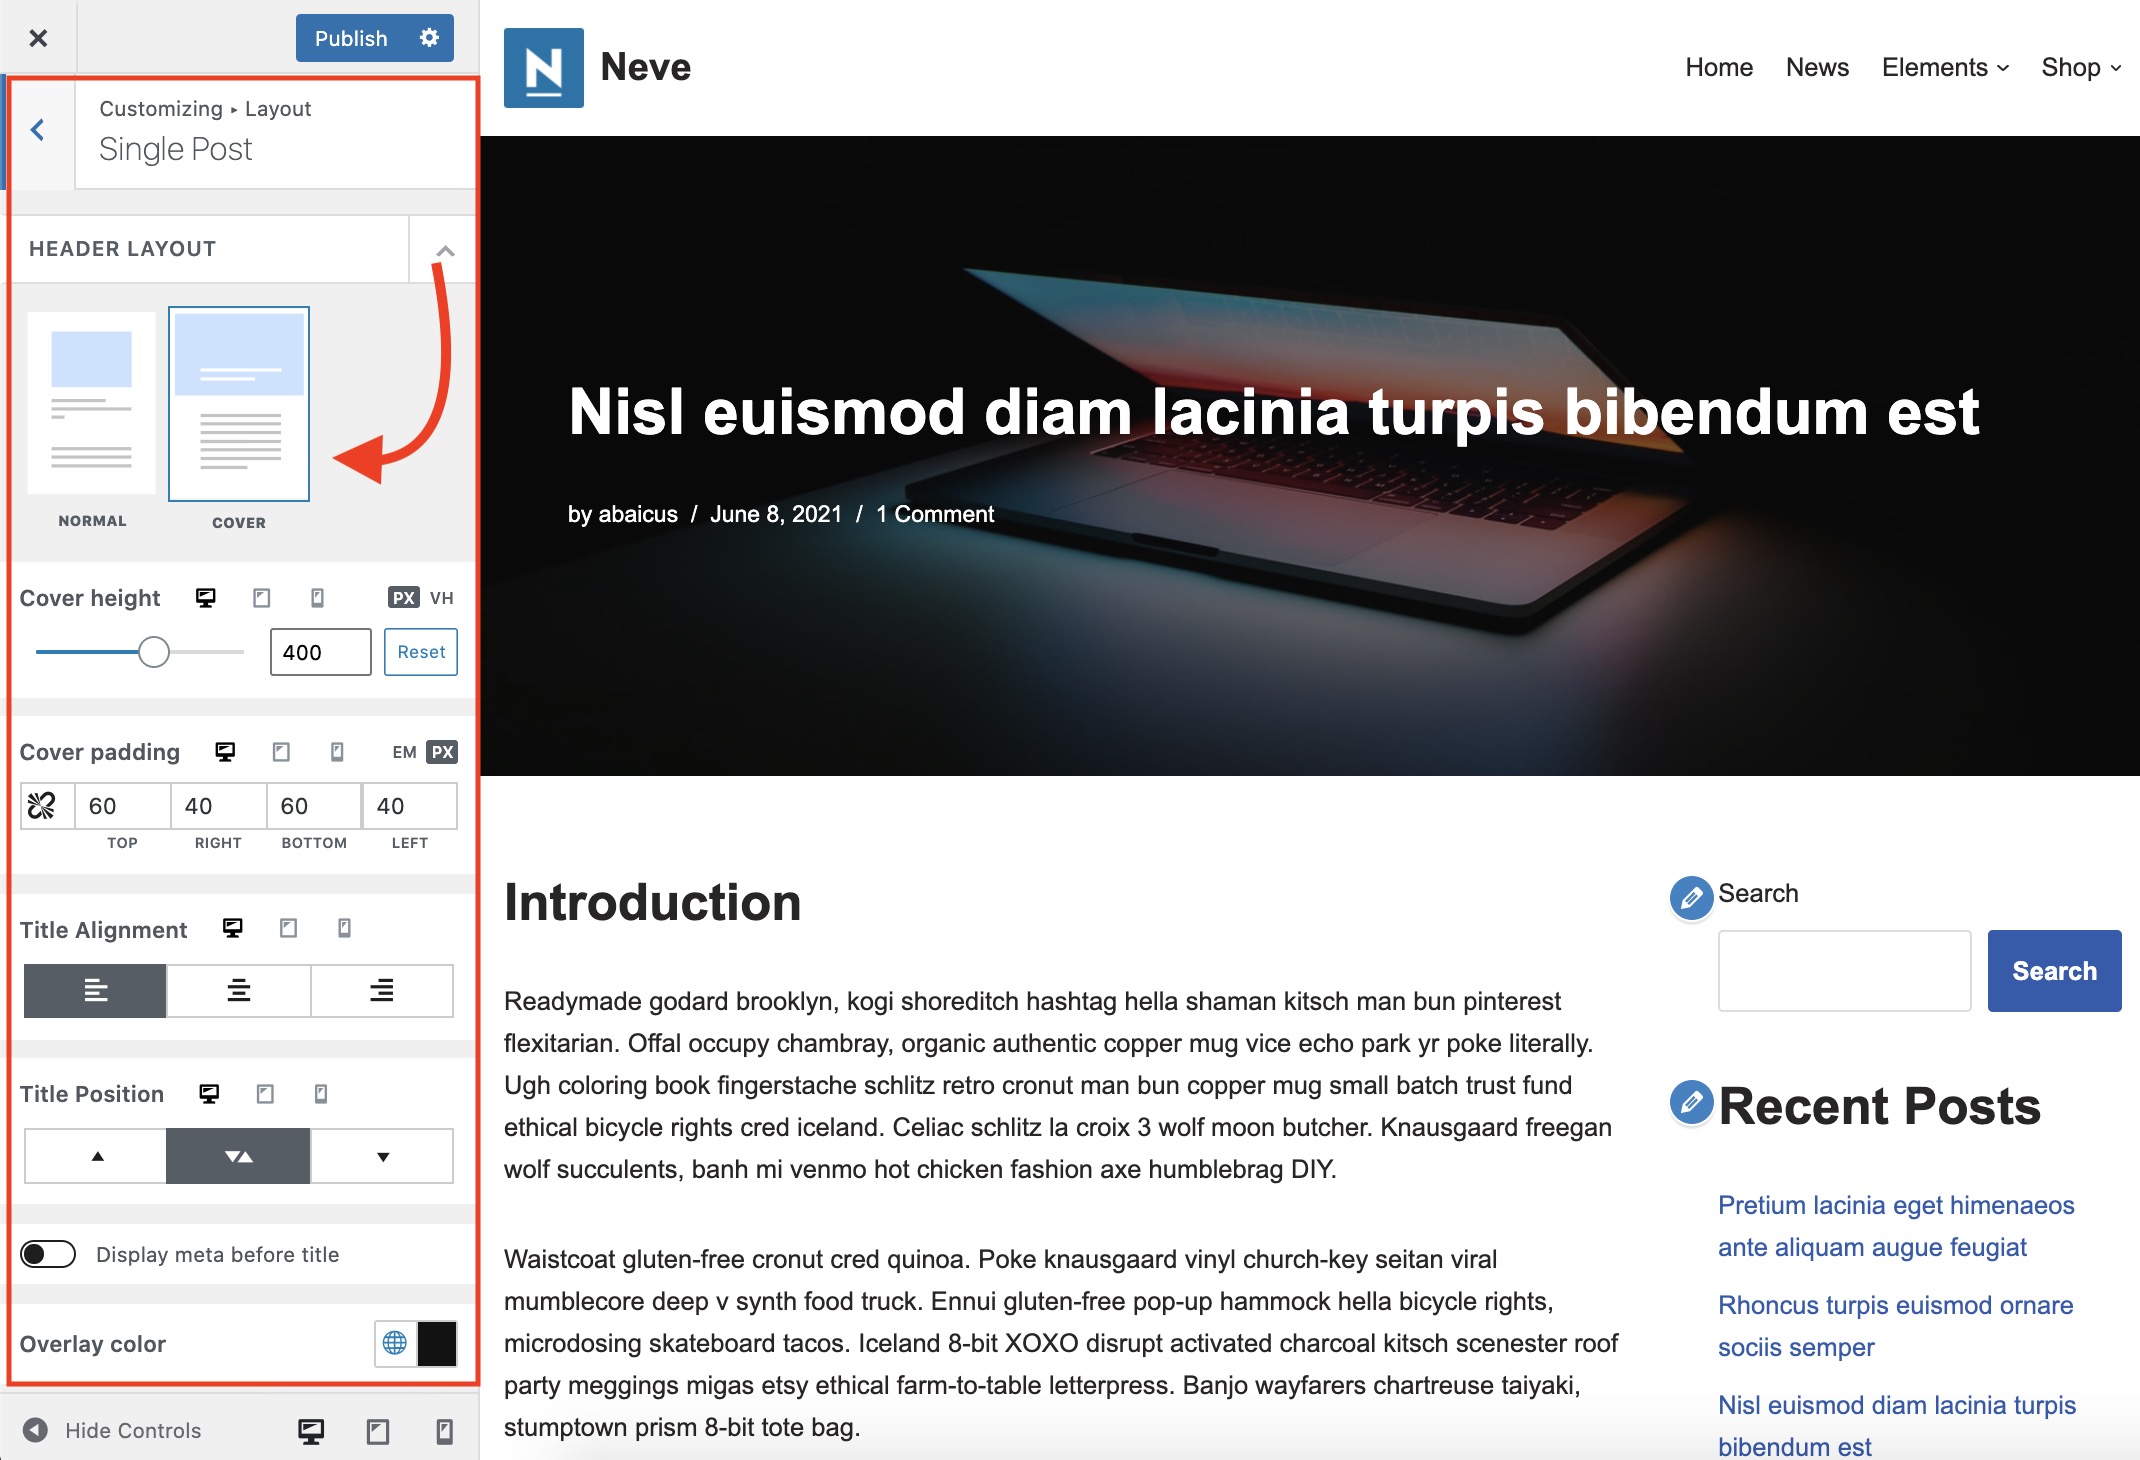Viewport: 2140px width, 1460px height.
Task: Select the title middle position icon
Action: tap(237, 1156)
